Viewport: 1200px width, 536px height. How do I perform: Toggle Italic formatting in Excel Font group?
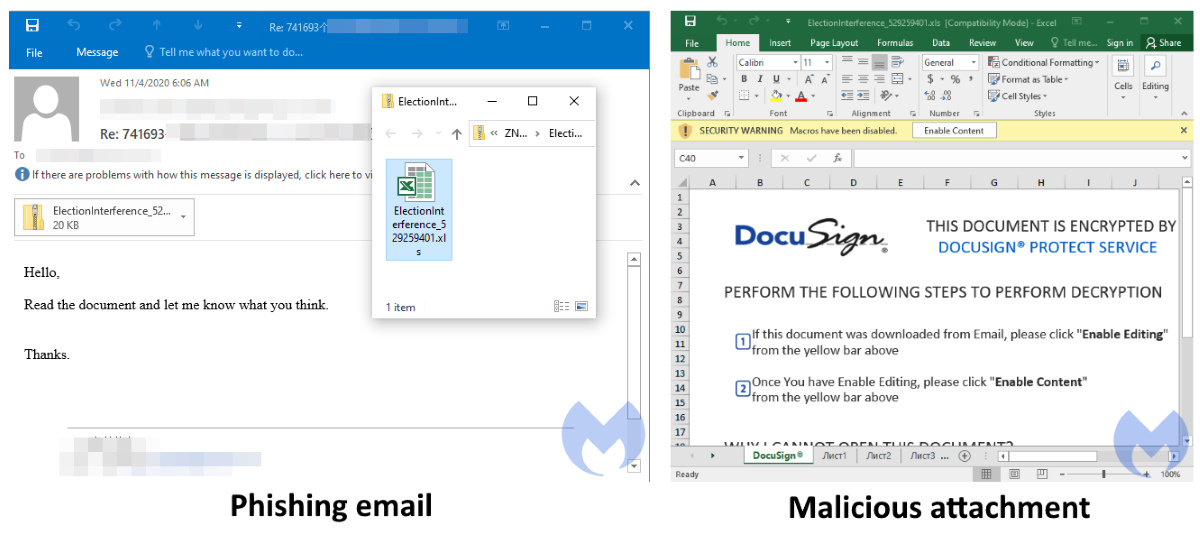tap(761, 79)
